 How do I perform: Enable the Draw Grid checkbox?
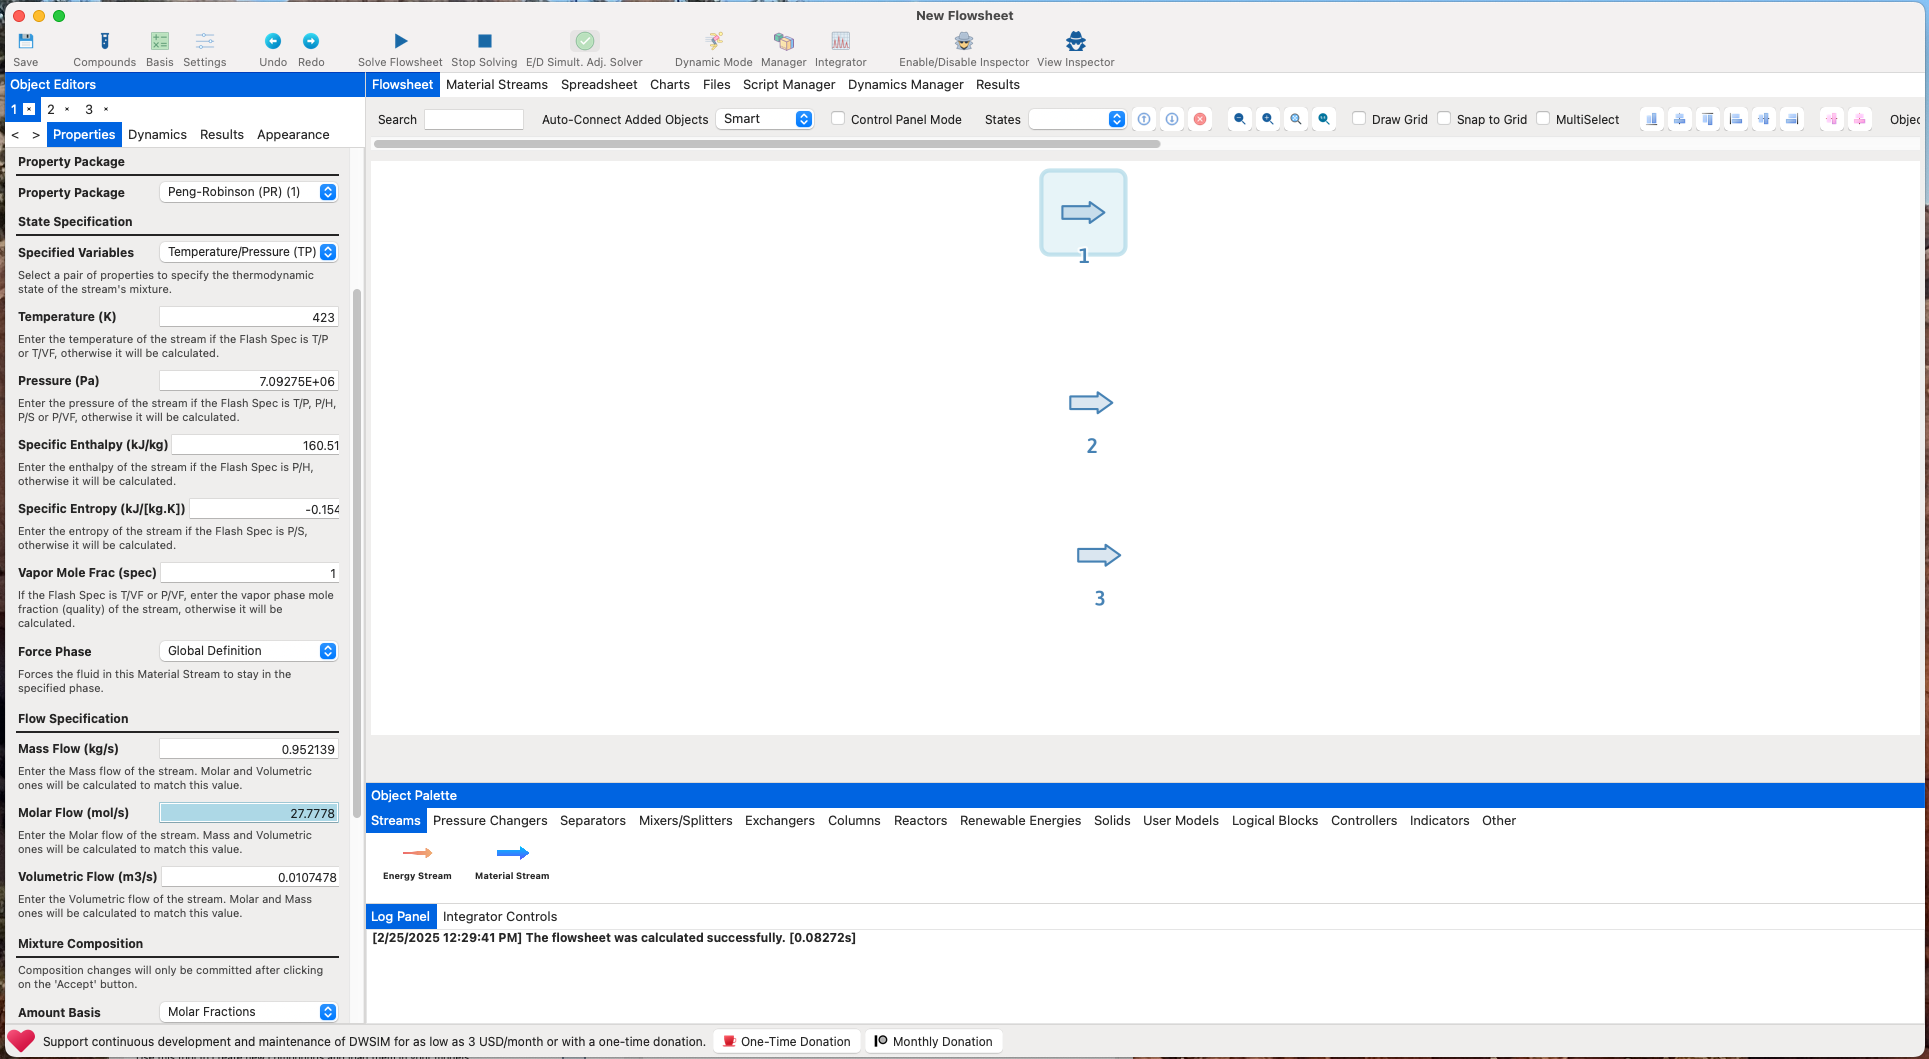click(x=1359, y=118)
